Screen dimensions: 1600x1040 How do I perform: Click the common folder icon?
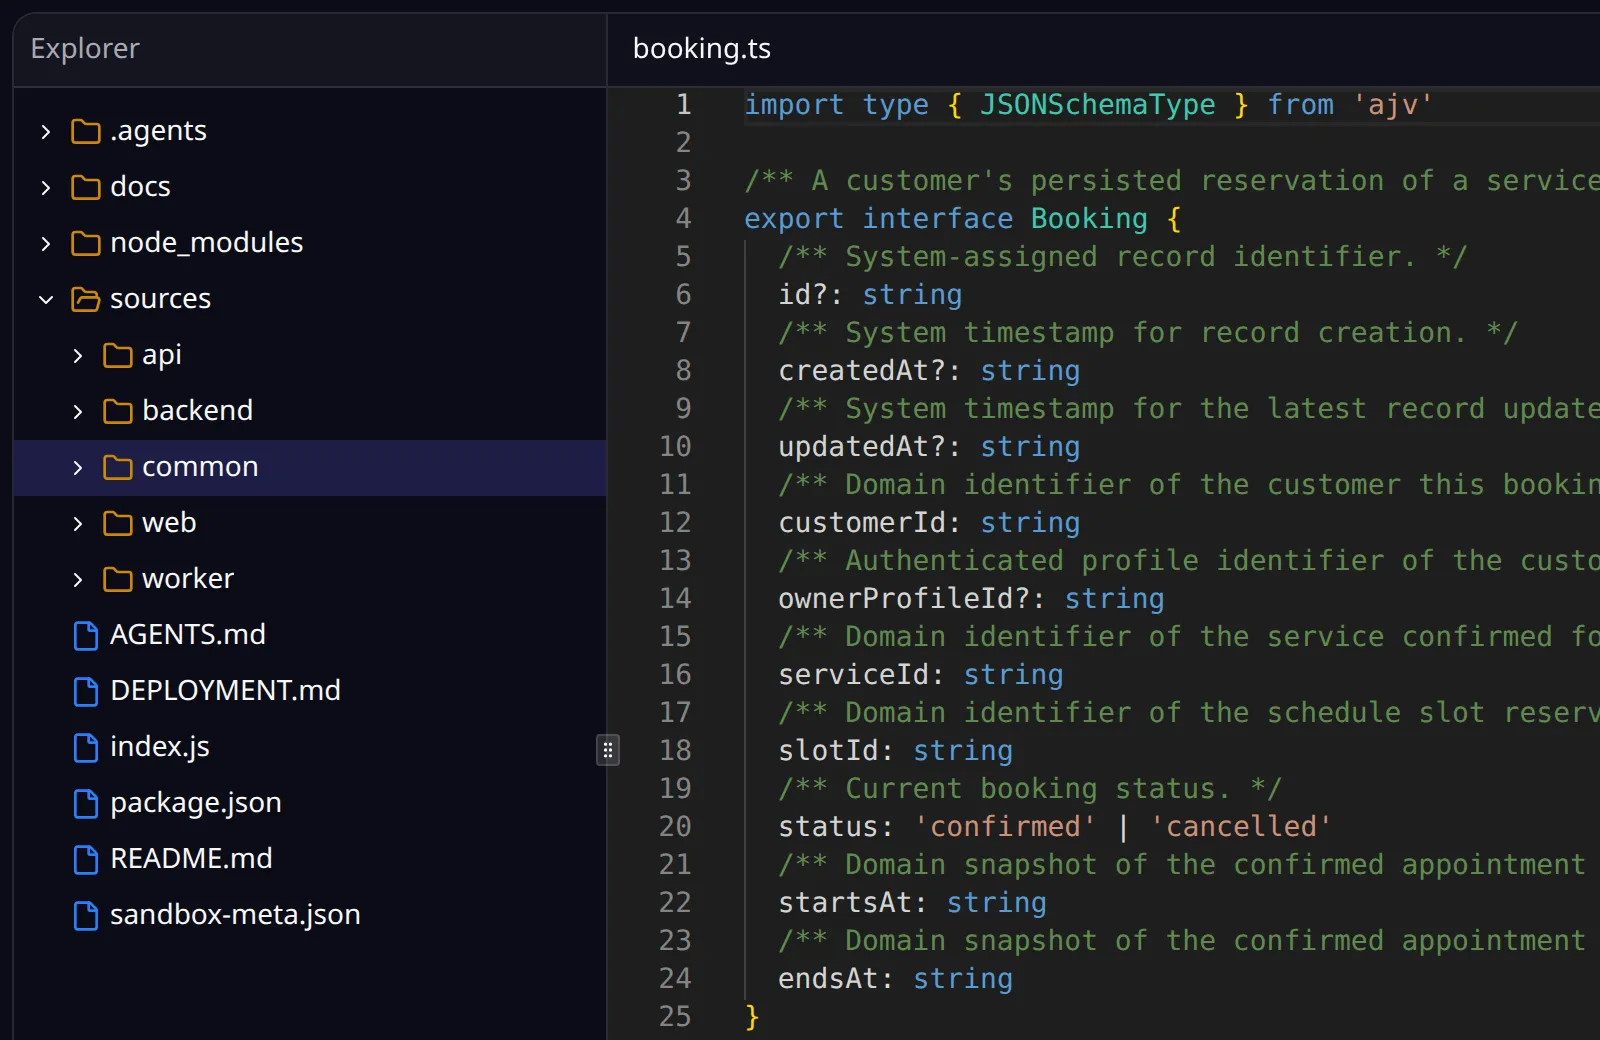tap(118, 467)
